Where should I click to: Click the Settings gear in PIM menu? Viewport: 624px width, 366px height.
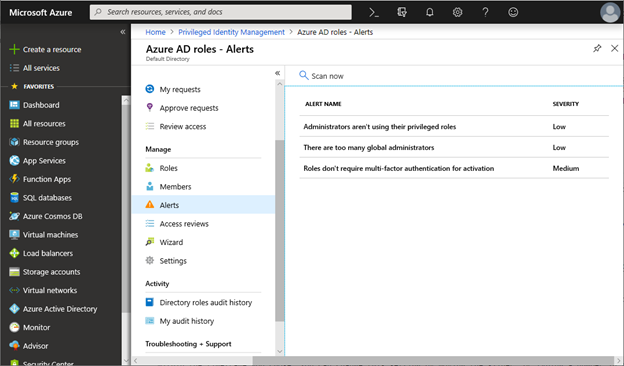point(150,261)
